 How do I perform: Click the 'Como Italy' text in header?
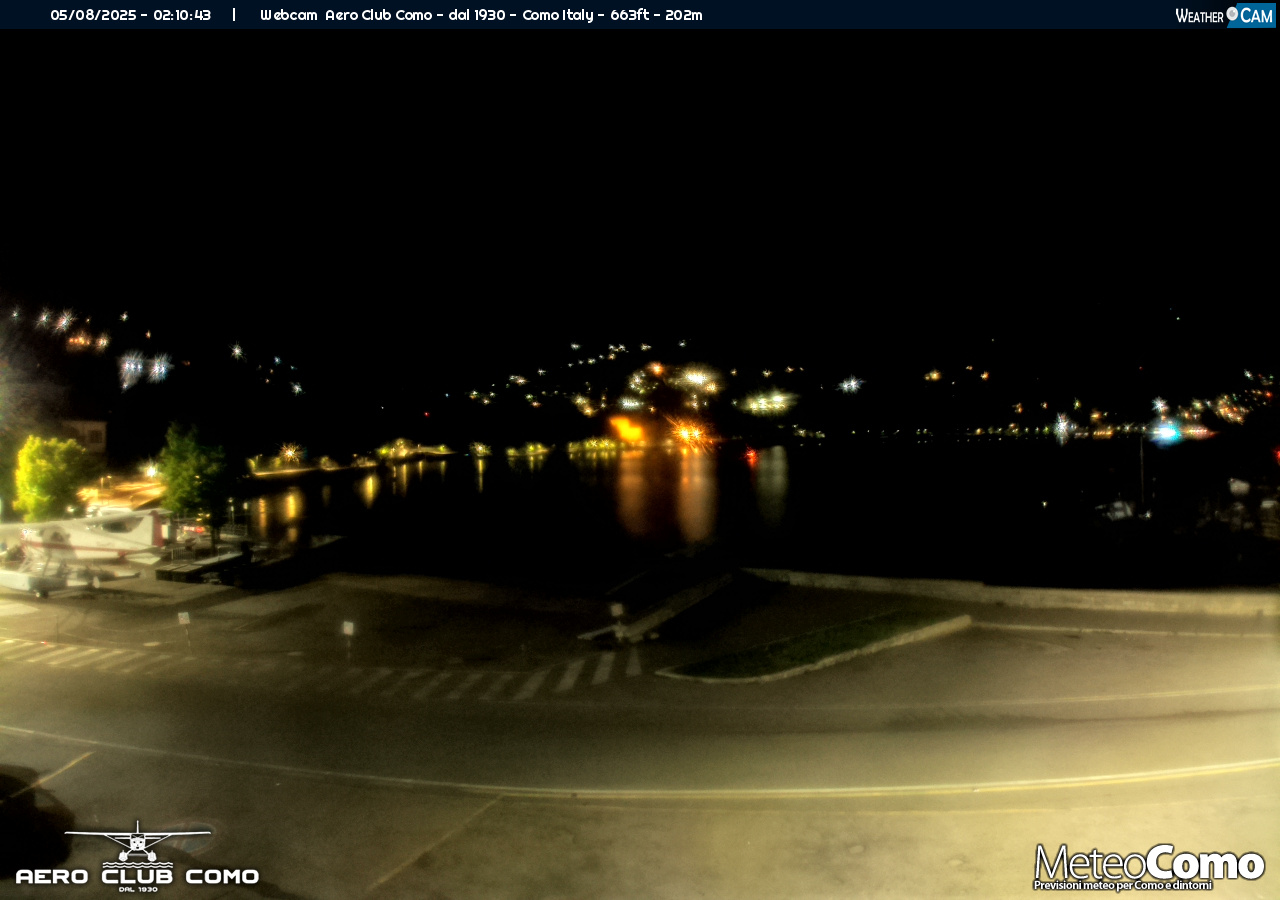pyautogui.click(x=557, y=15)
